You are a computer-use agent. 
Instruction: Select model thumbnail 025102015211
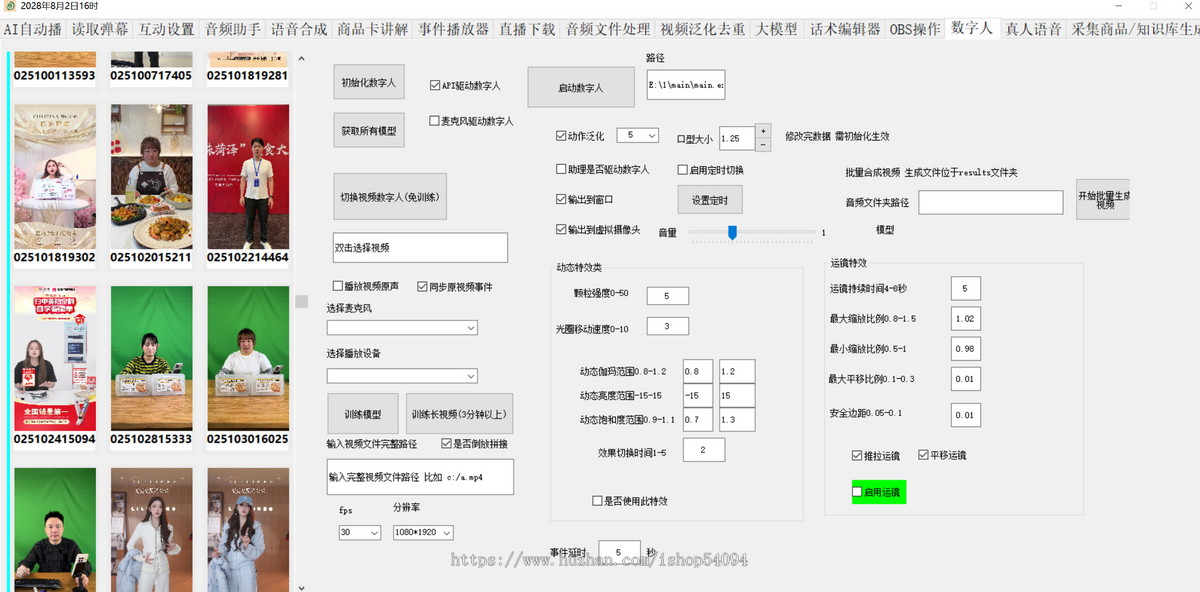151,177
